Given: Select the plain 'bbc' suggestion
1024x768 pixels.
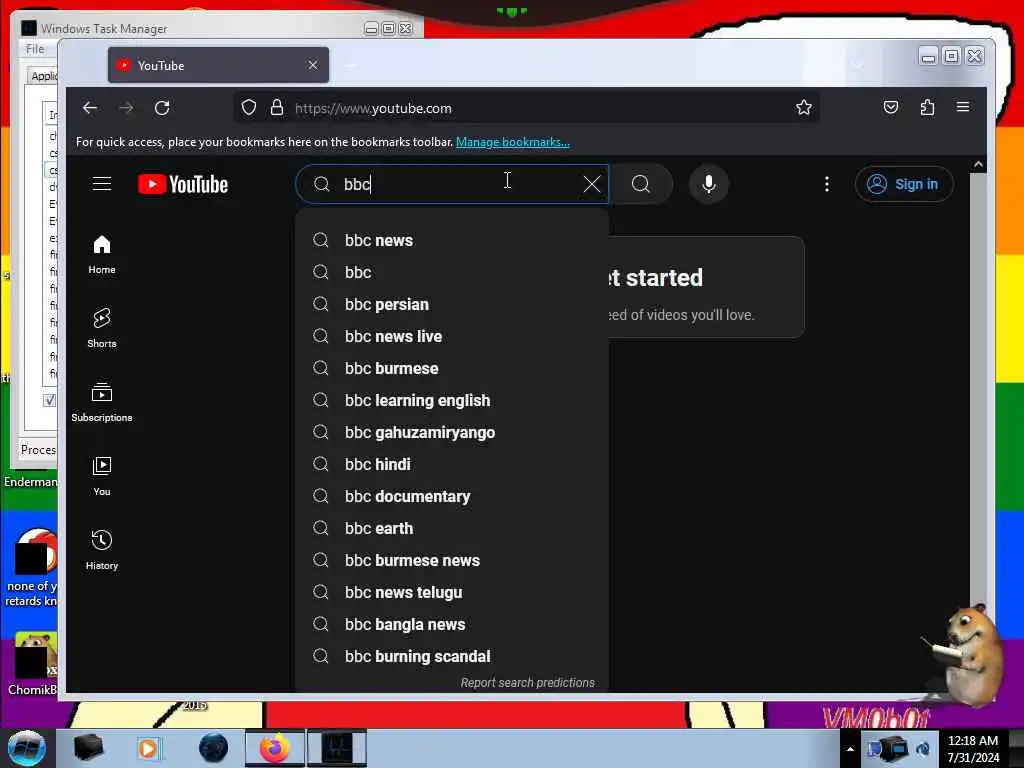Looking at the screenshot, I should [452, 272].
